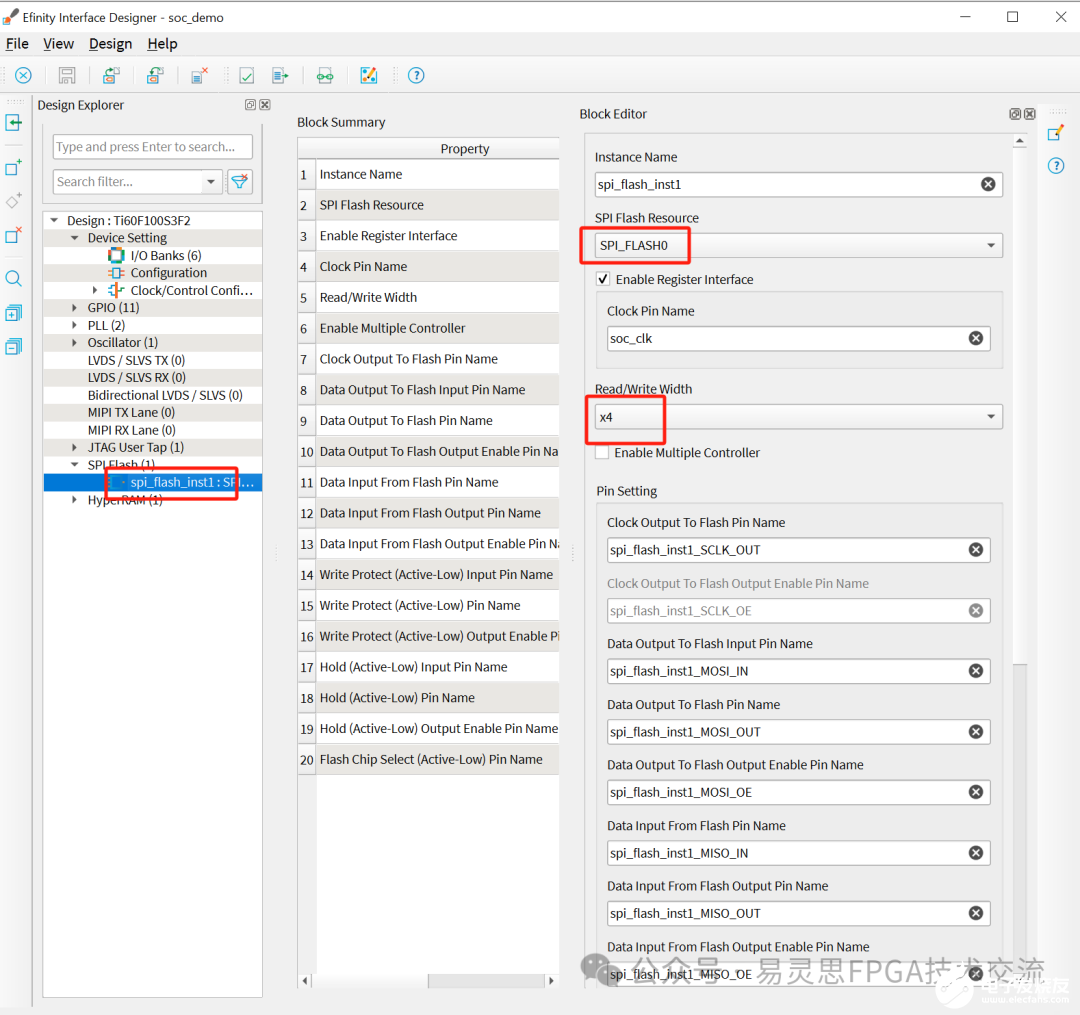
Task: Open the Design menu
Action: click(x=110, y=44)
